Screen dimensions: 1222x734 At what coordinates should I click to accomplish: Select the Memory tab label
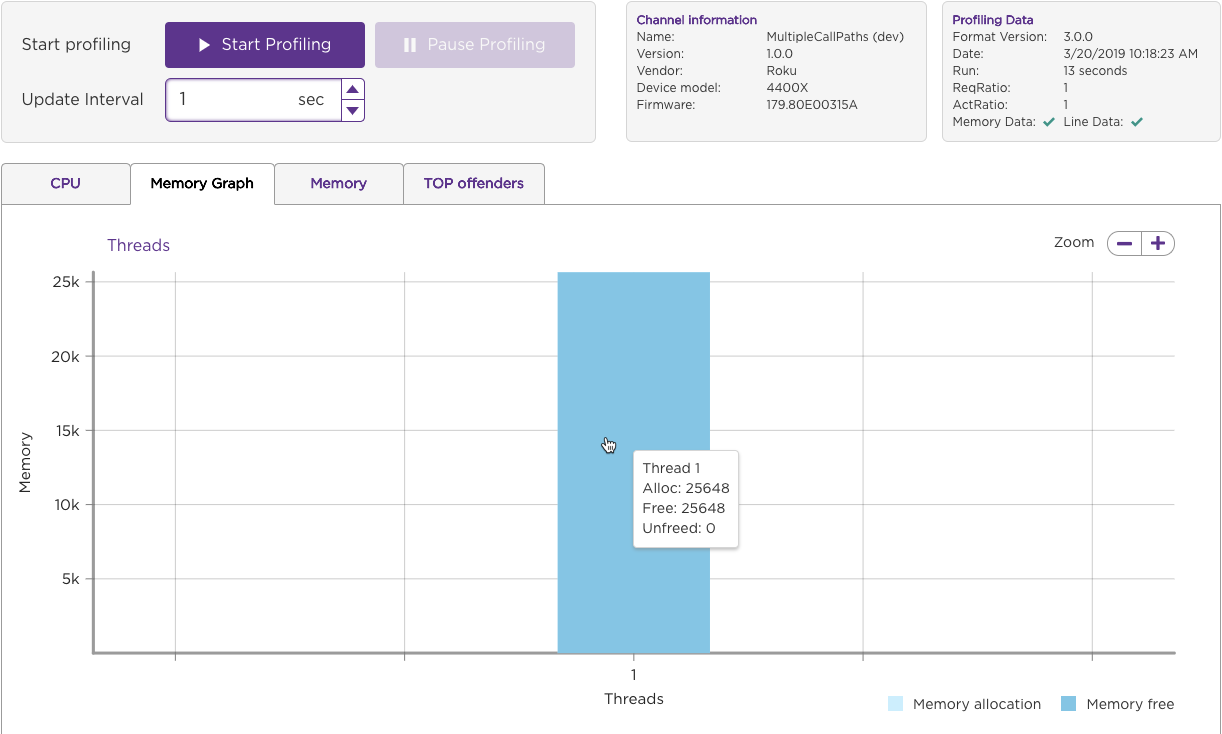[x=338, y=183]
